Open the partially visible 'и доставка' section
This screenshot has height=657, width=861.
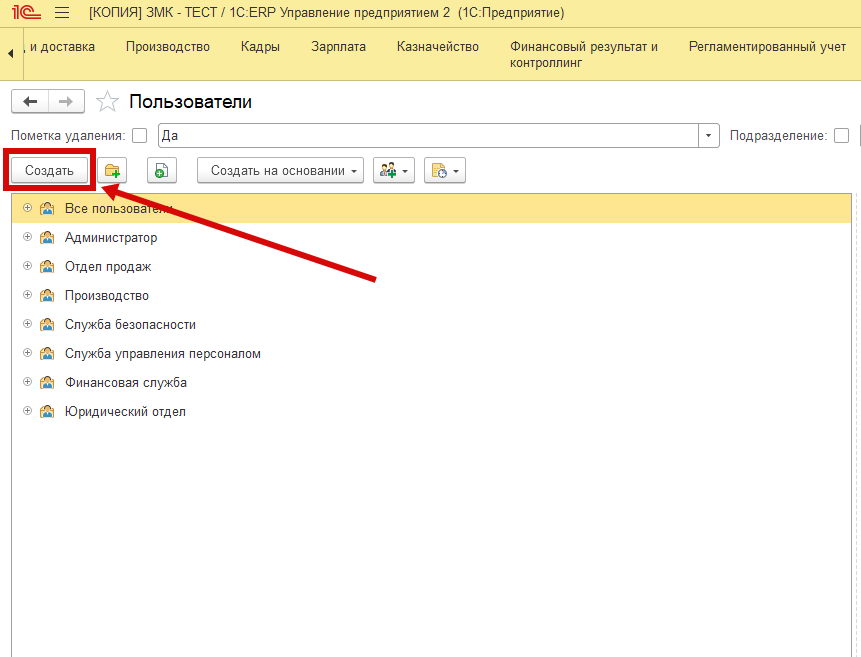tap(59, 47)
